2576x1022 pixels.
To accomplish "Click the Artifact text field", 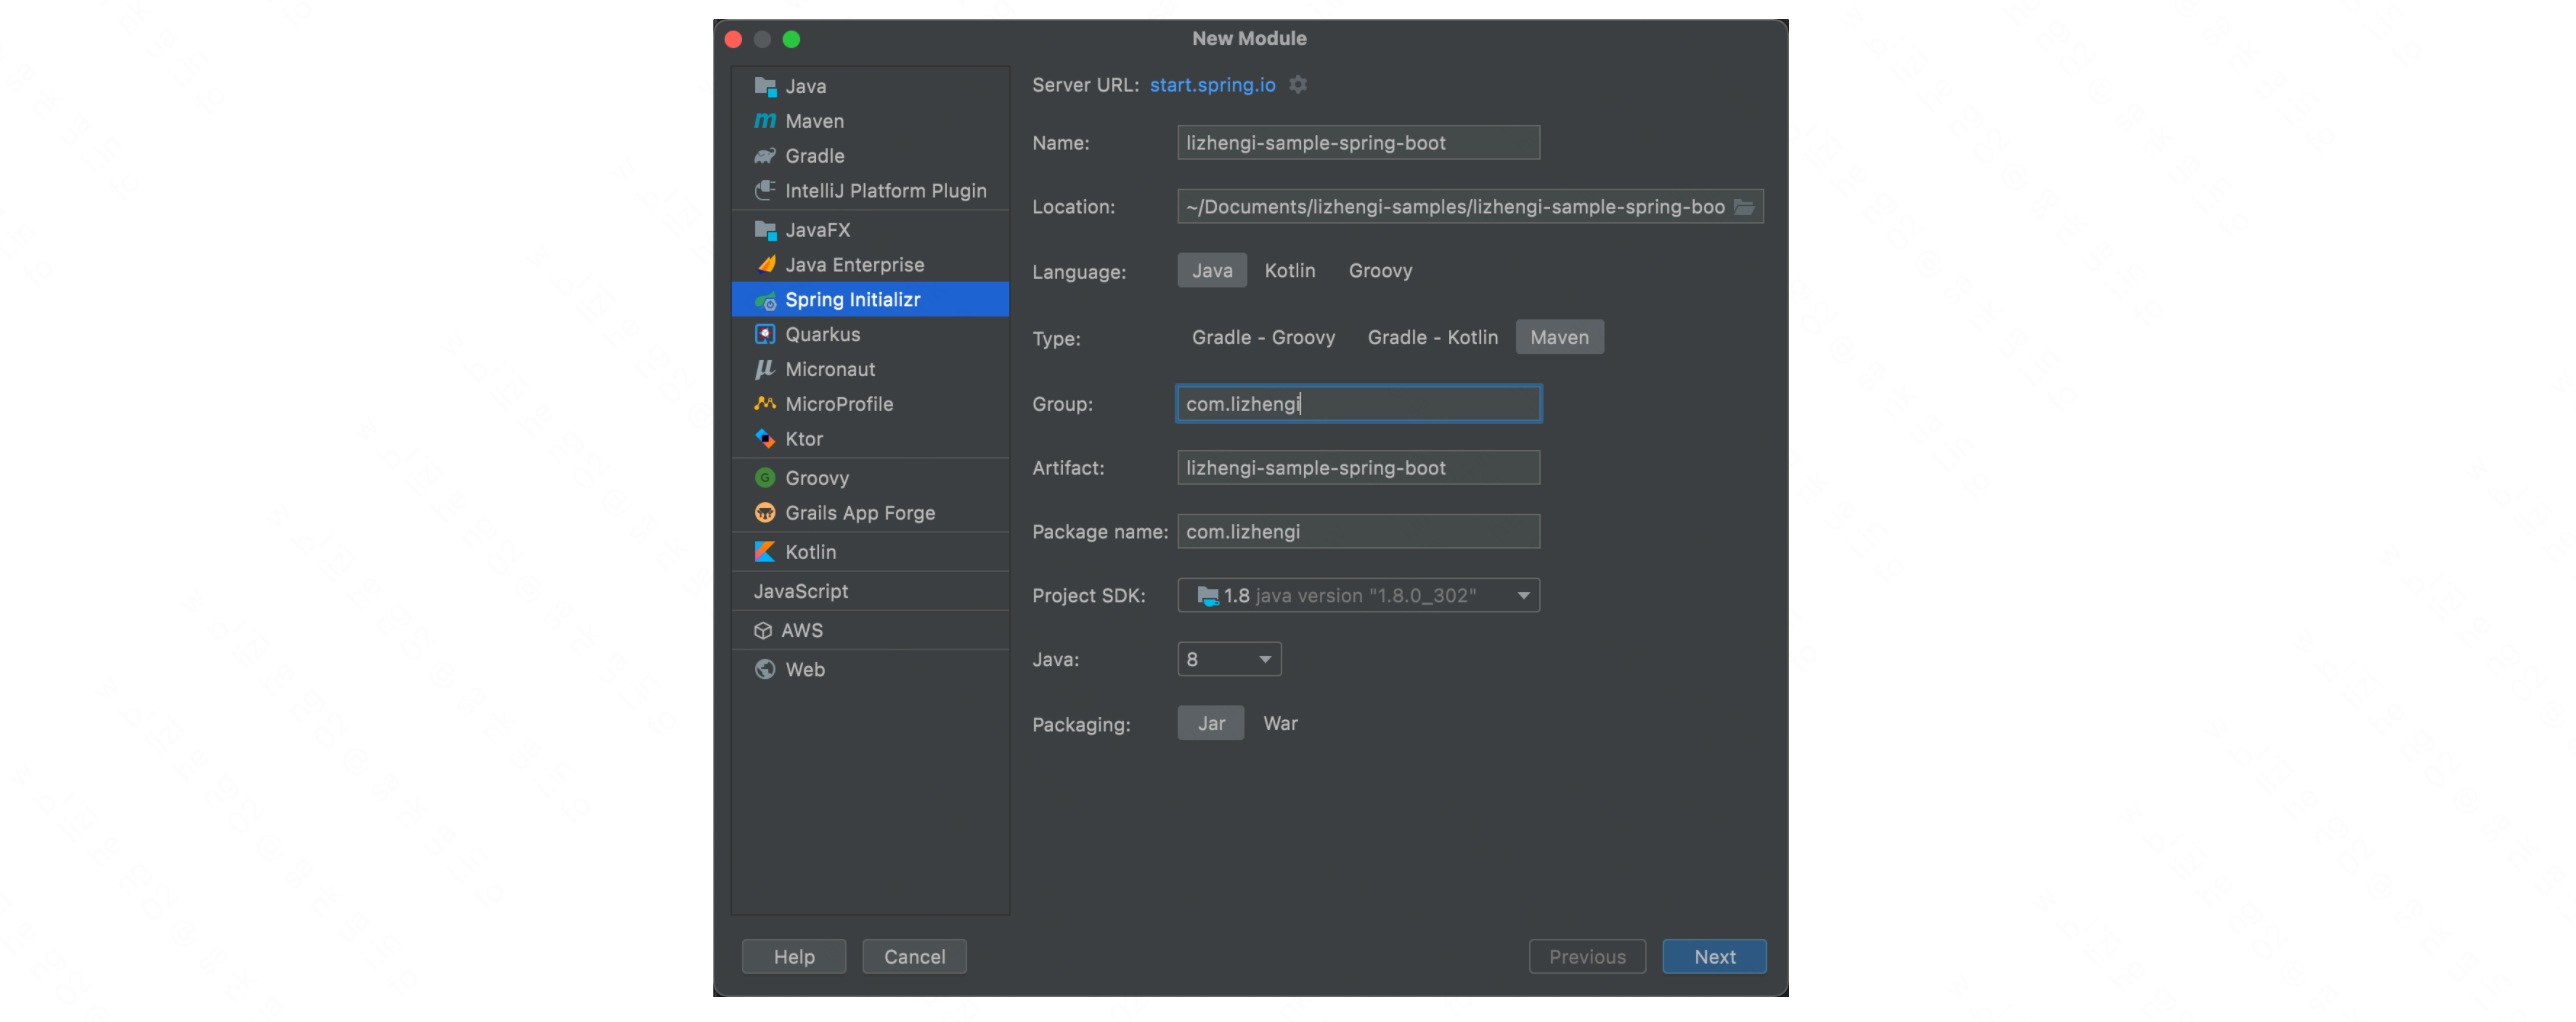I will (x=1358, y=468).
